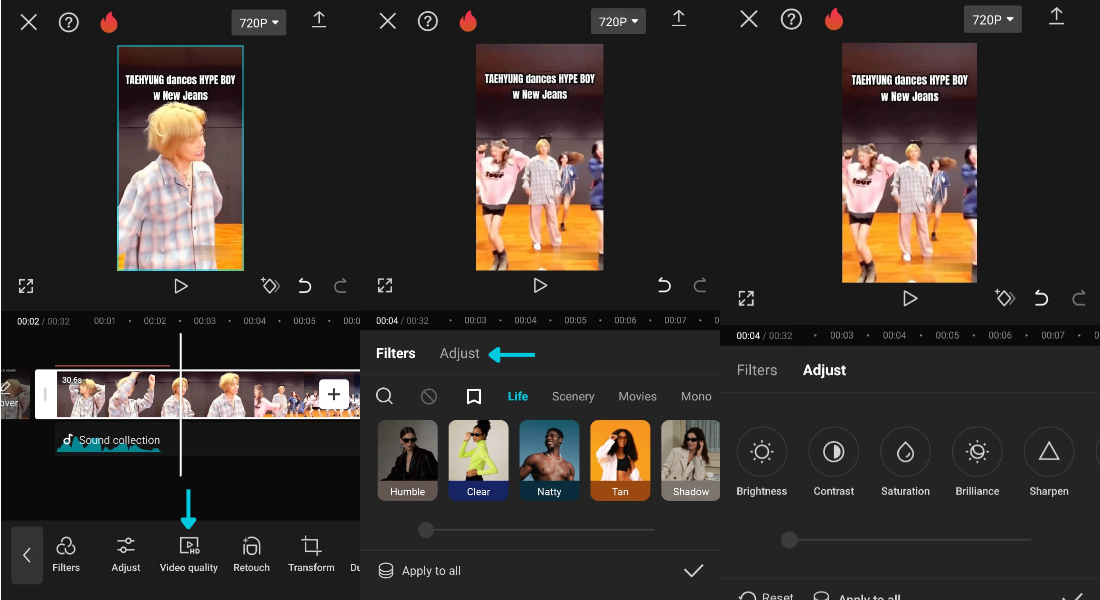This screenshot has height=600, width=1100.
Task: Toggle Apply to all in Filters panel
Action: (x=420, y=571)
